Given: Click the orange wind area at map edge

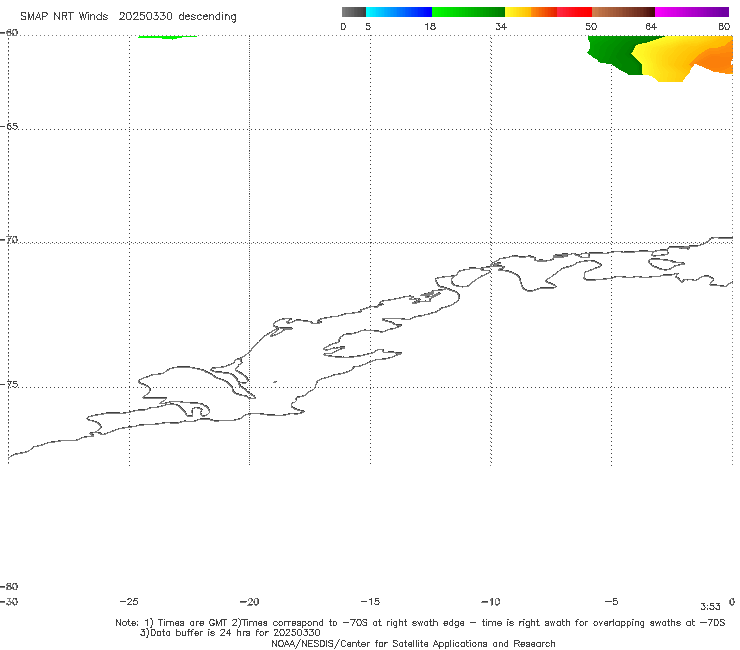Looking at the screenshot, I should 715,59.
